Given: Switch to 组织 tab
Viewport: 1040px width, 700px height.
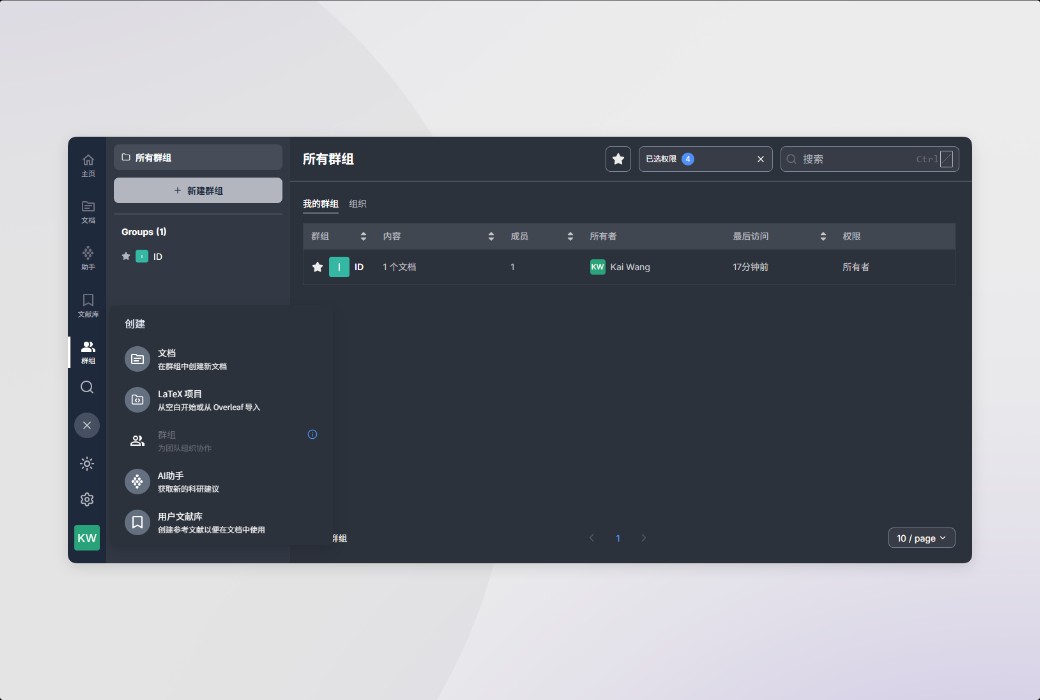Looking at the screenshot, I should (358, 204).
